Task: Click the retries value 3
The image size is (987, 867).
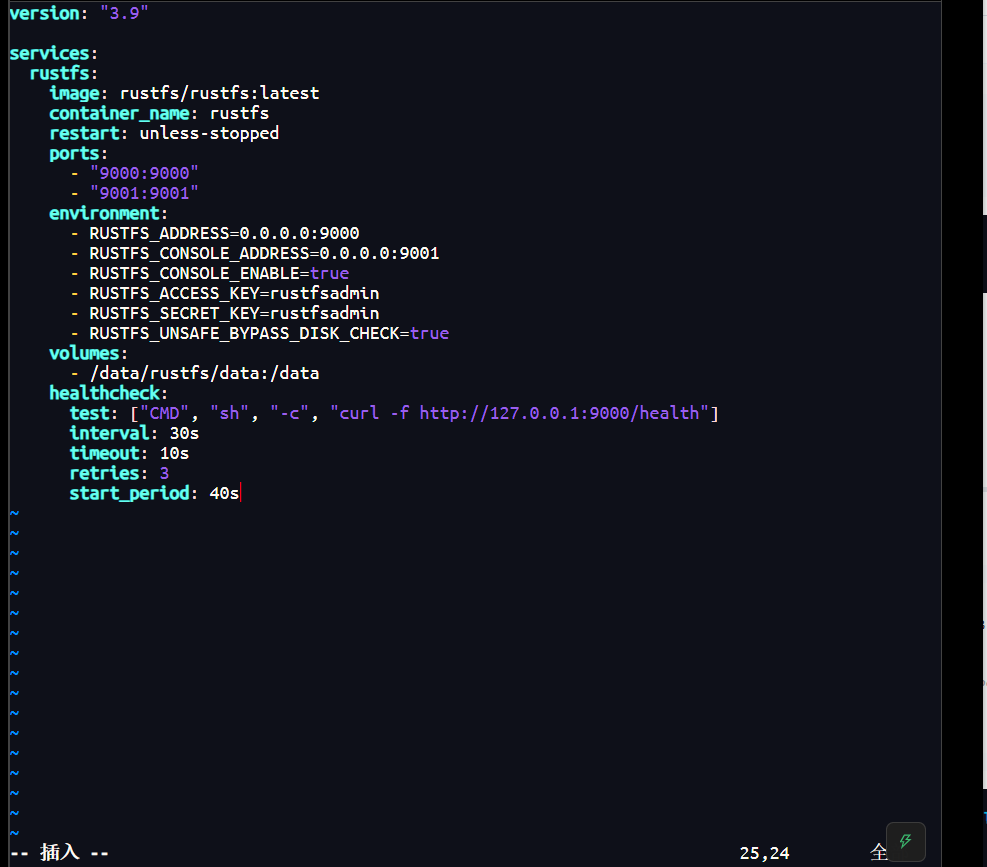Action: [x=164, y=473]
